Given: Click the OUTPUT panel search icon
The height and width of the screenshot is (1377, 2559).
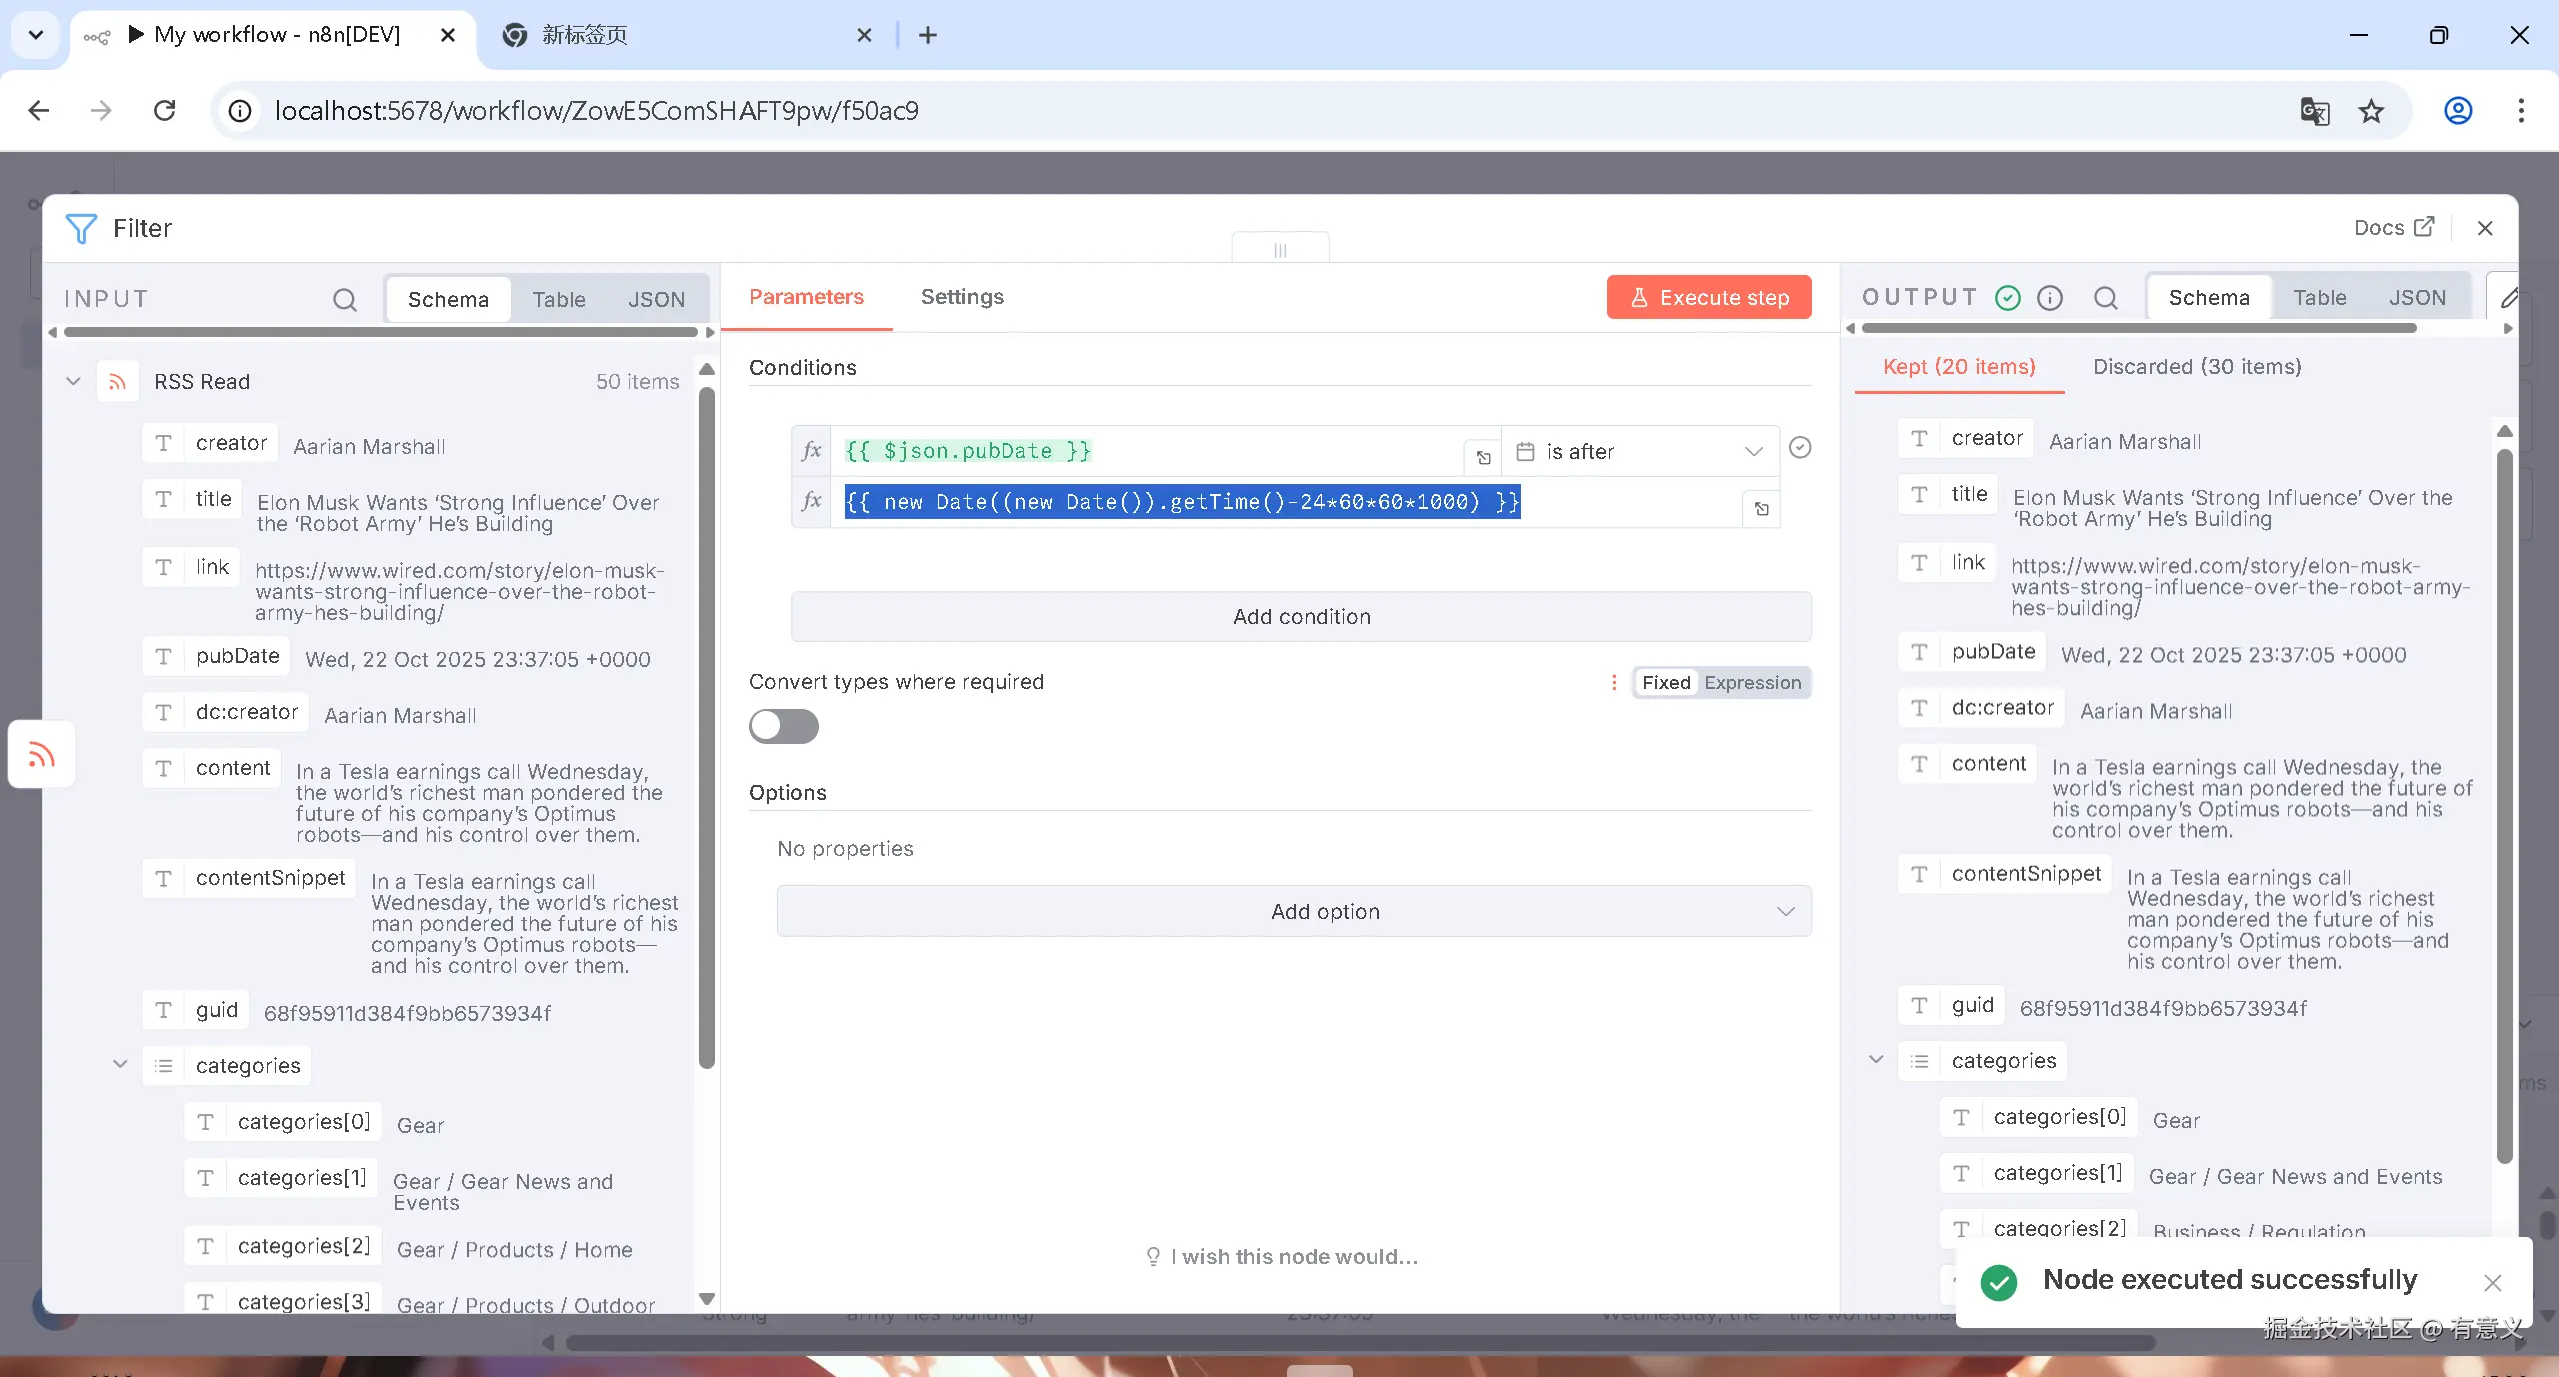Looking at the screenshot, I should click(x=2105, y=298).
